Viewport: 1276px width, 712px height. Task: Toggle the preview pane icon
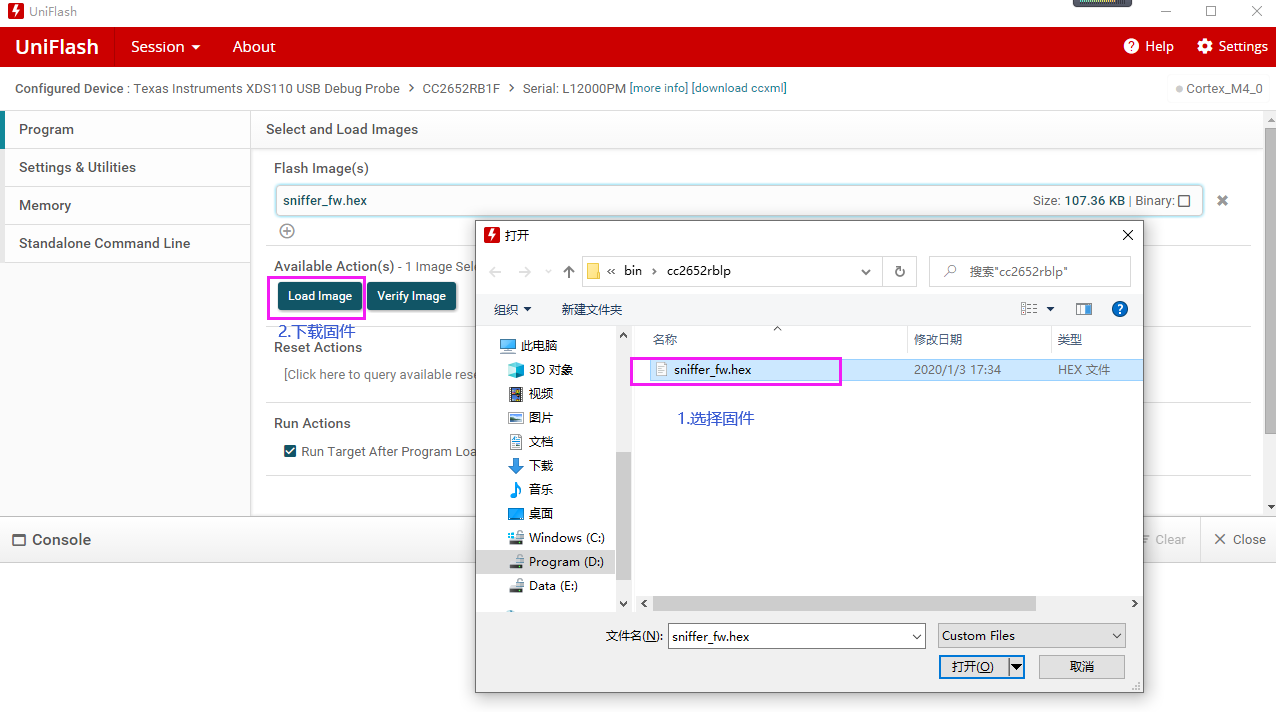tap(1084, 310)
